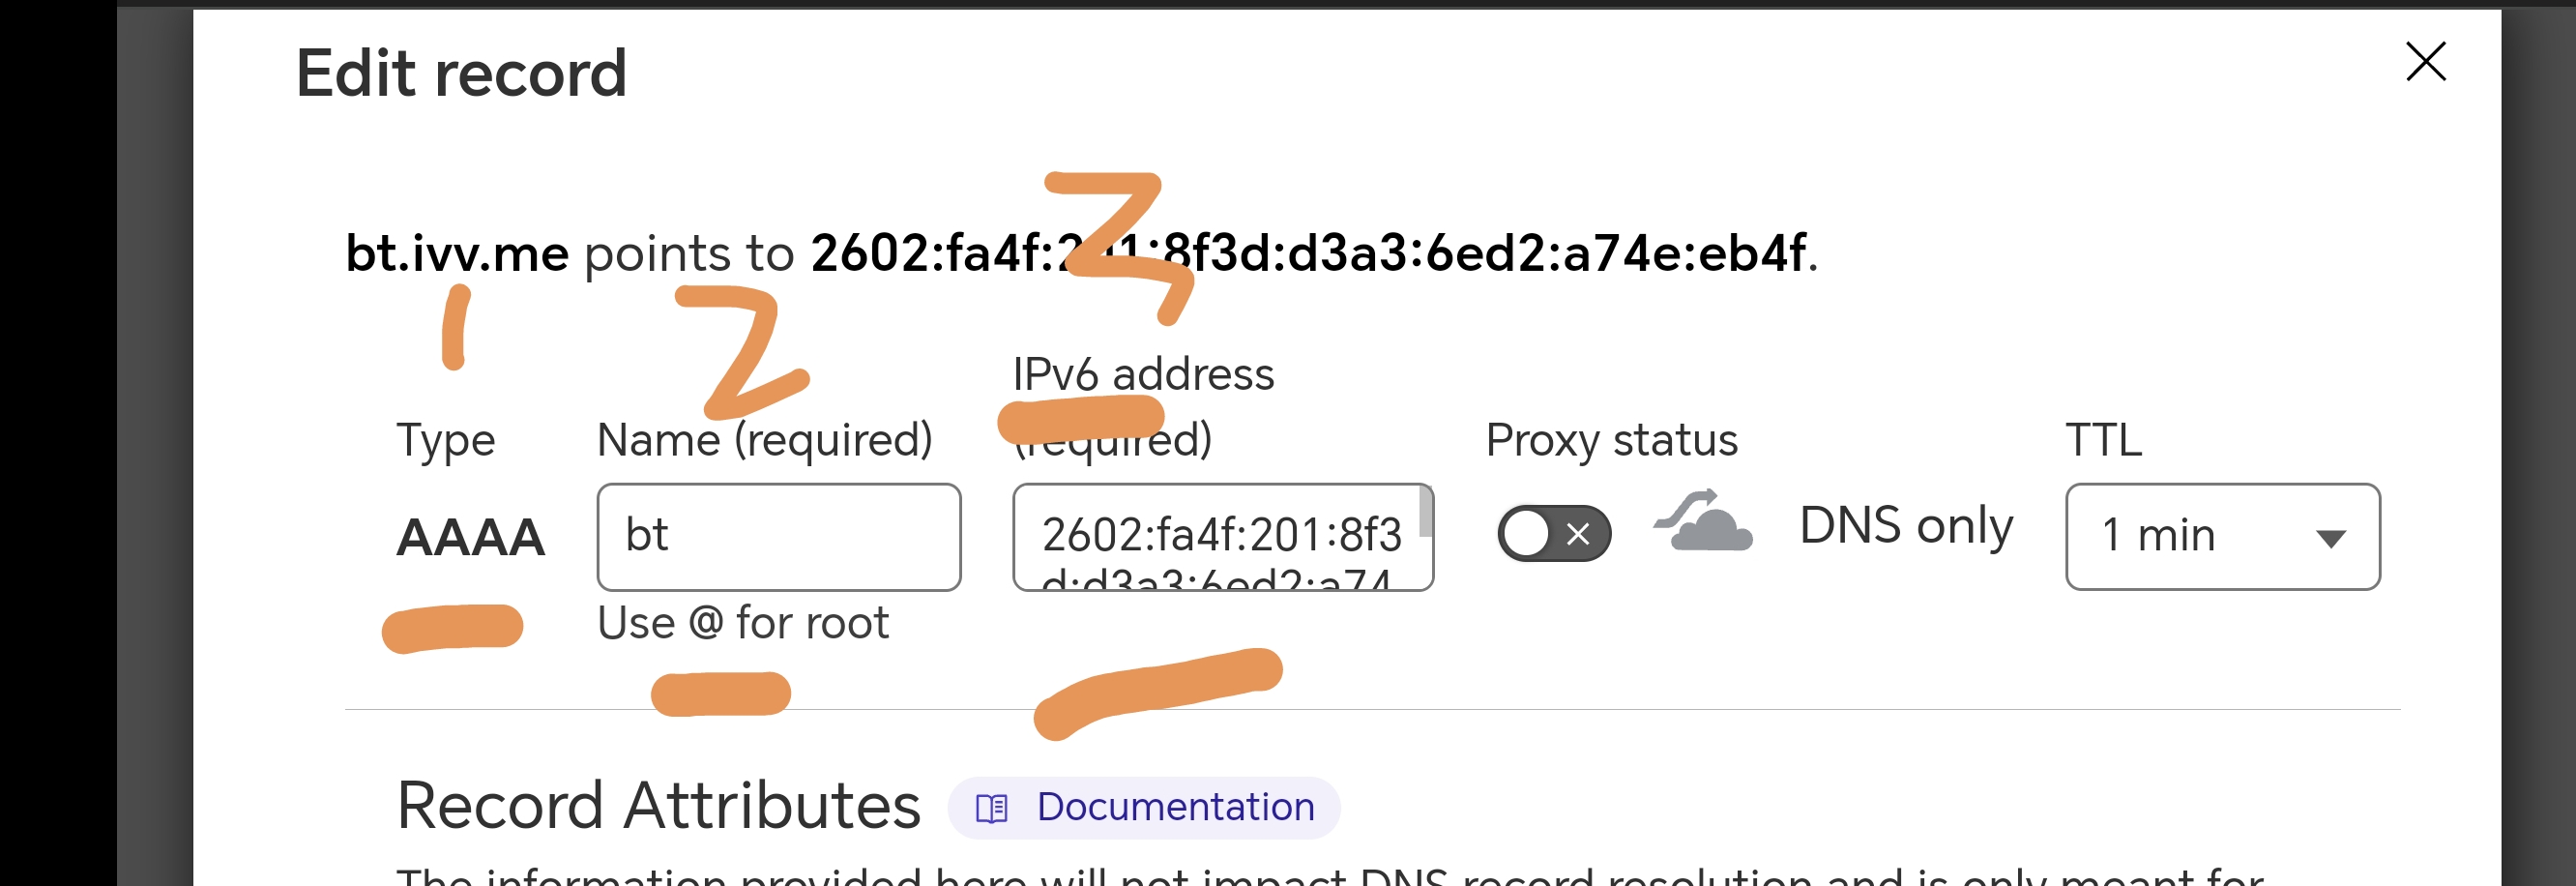Click the Name (required) label
Viewport: 2576px width, 886px height.
click(x=764, y=440)
